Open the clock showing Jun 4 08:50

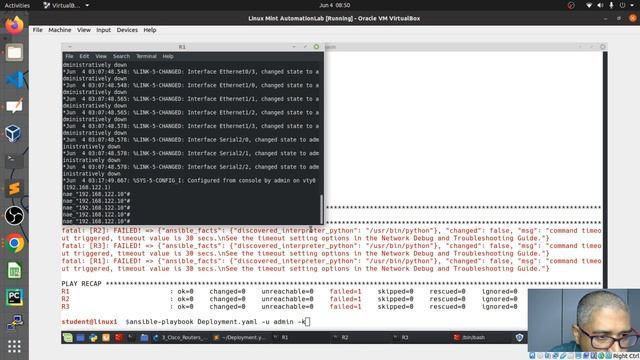point(335,5)
